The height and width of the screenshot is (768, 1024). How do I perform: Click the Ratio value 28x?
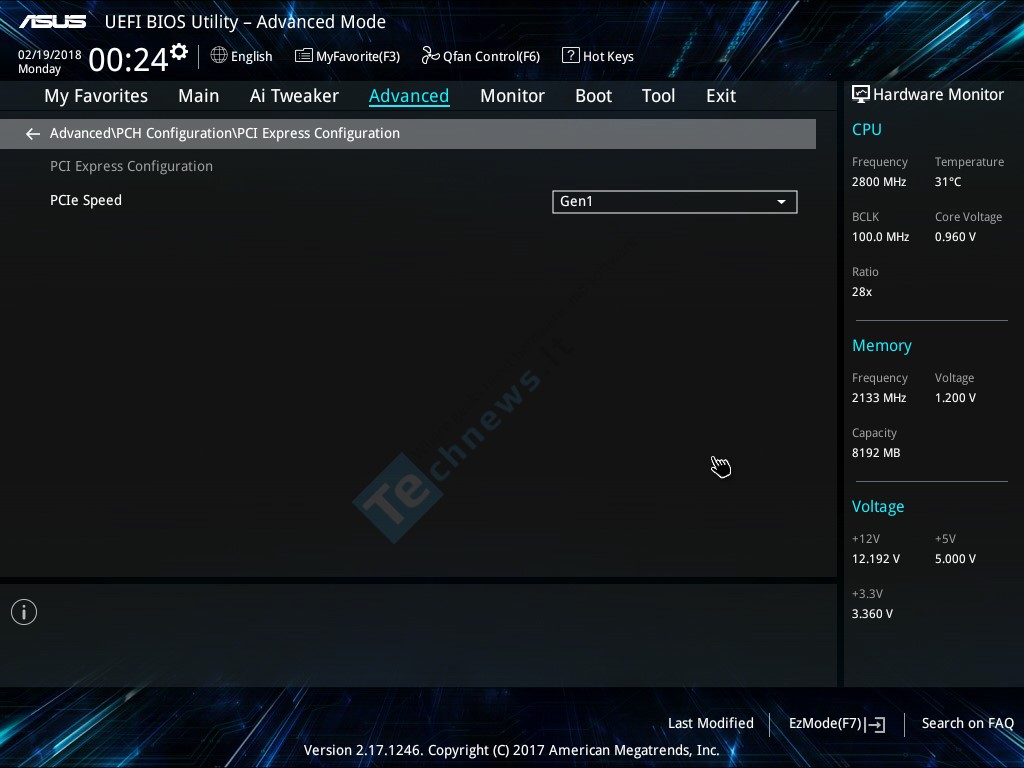point(862,292)
